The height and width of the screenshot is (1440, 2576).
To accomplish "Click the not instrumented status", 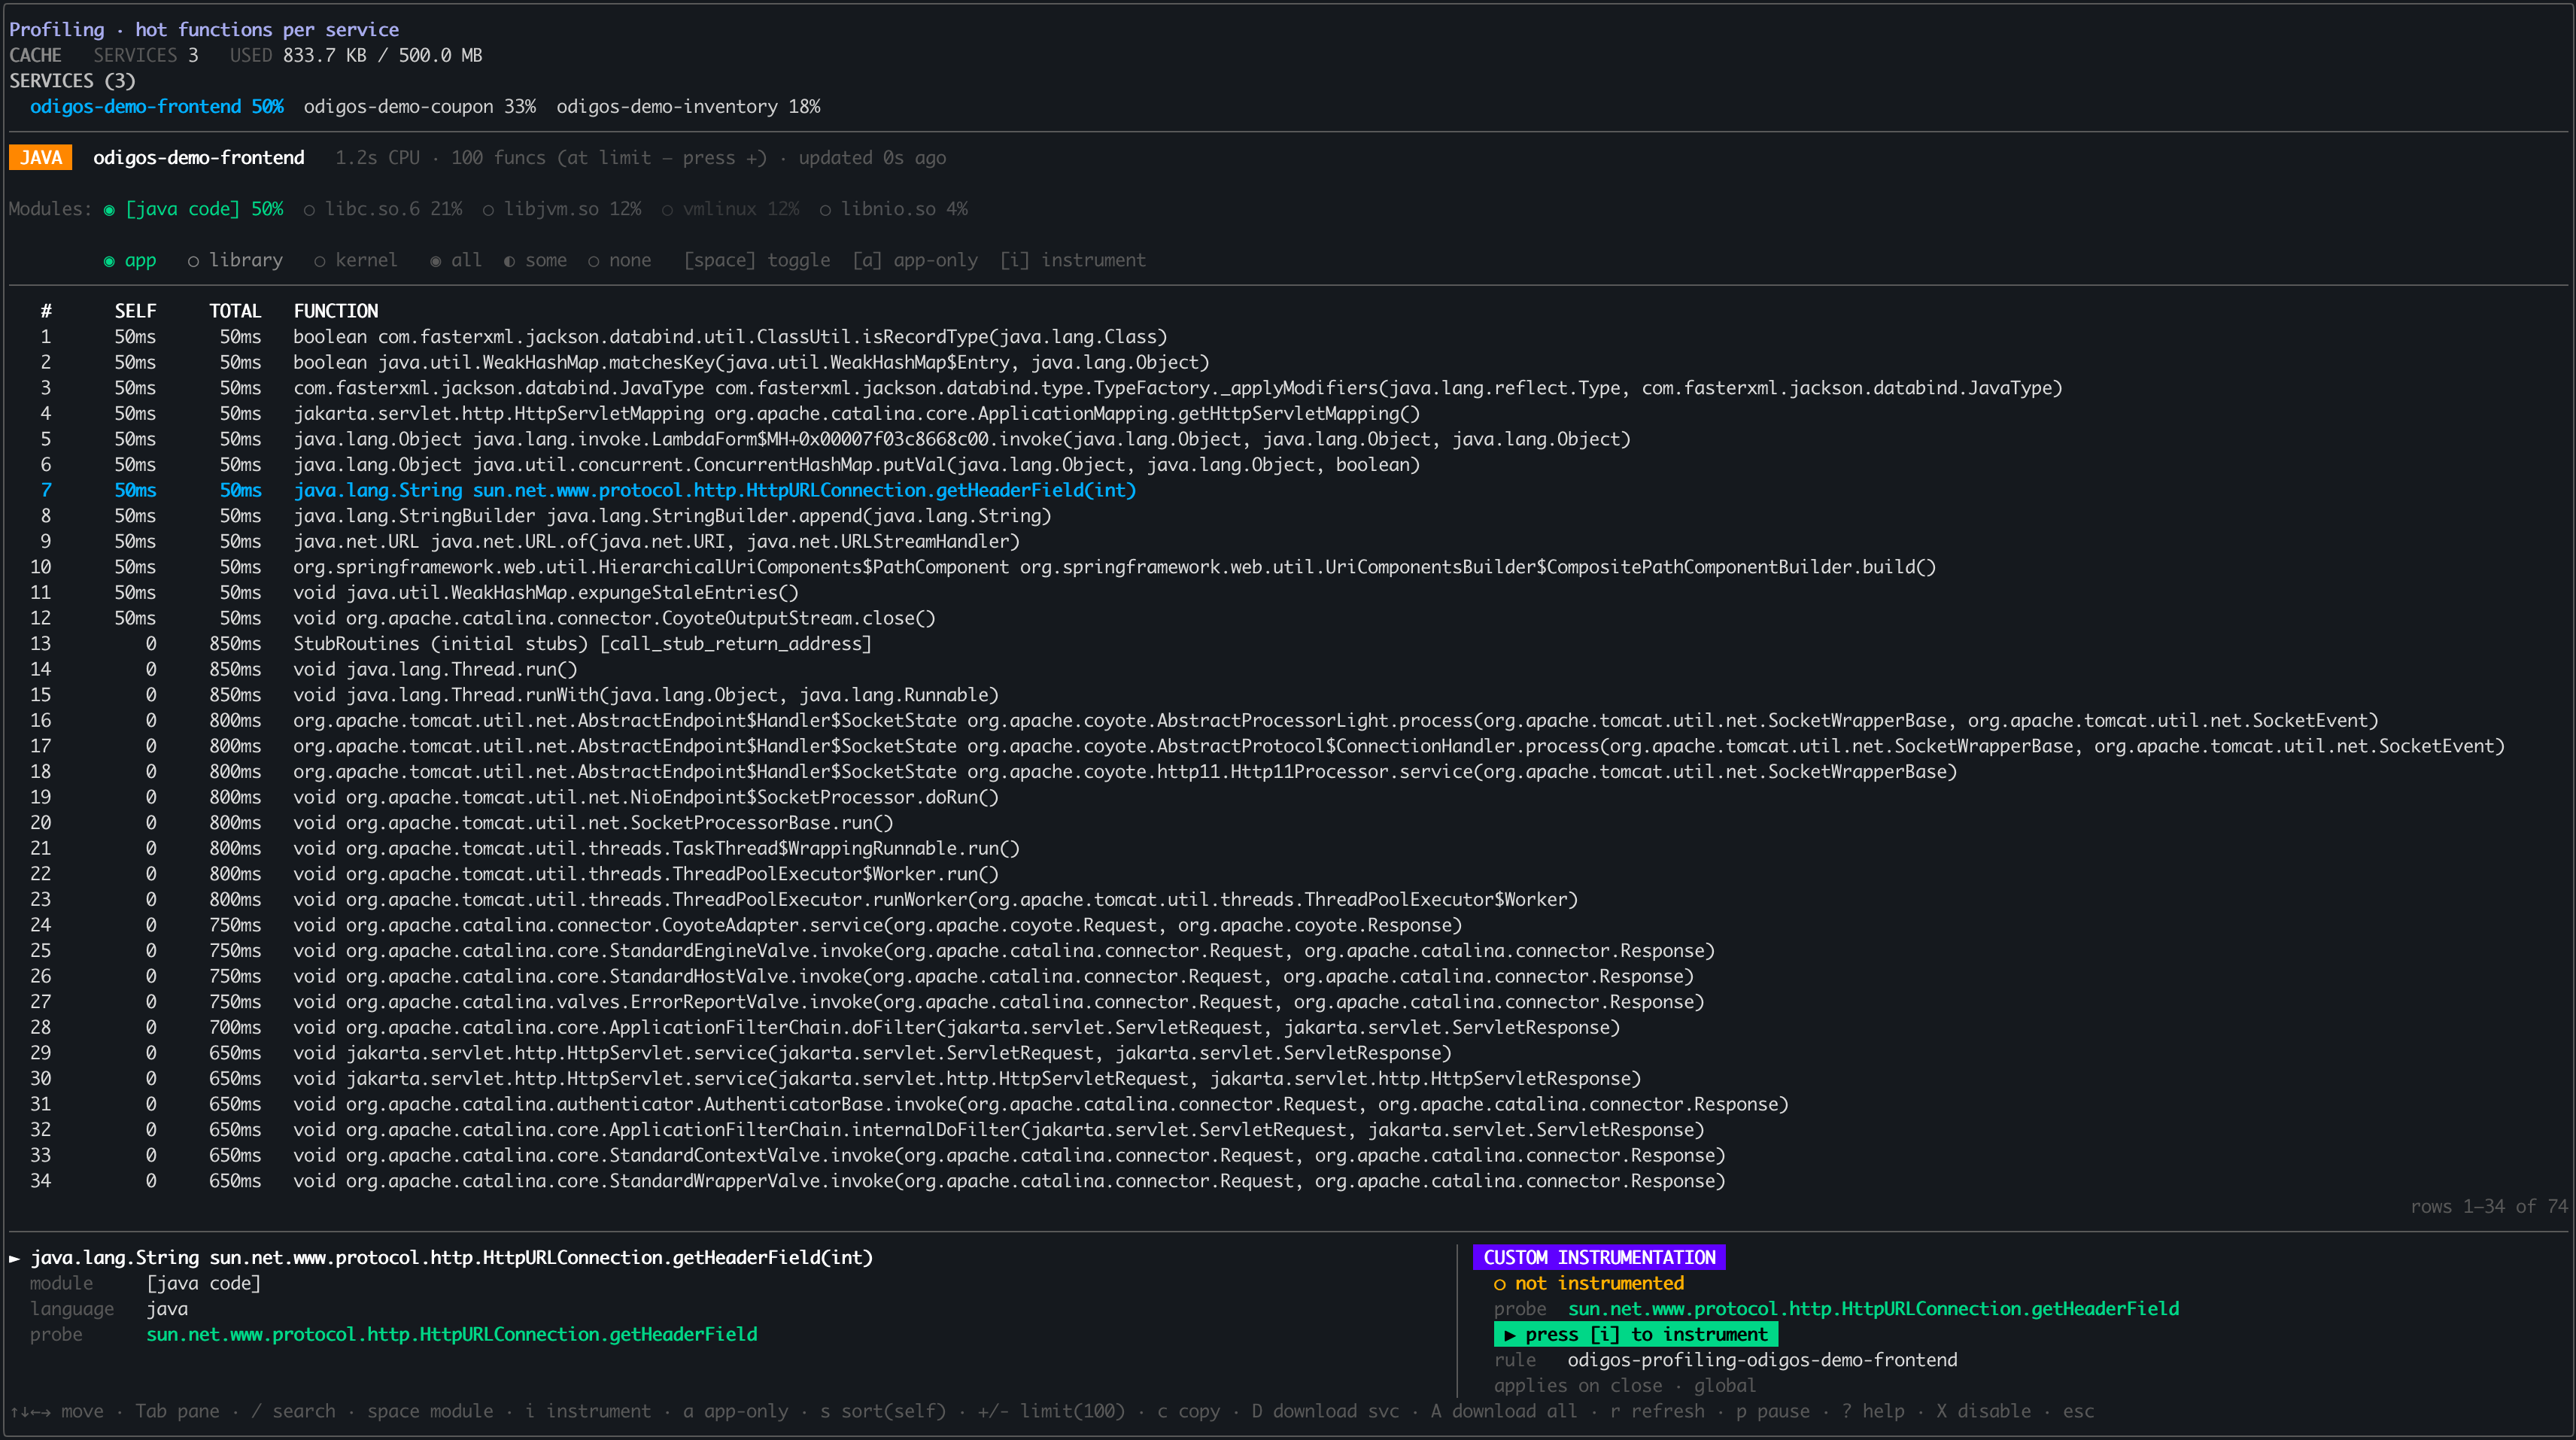I will coord(1588,1283).
